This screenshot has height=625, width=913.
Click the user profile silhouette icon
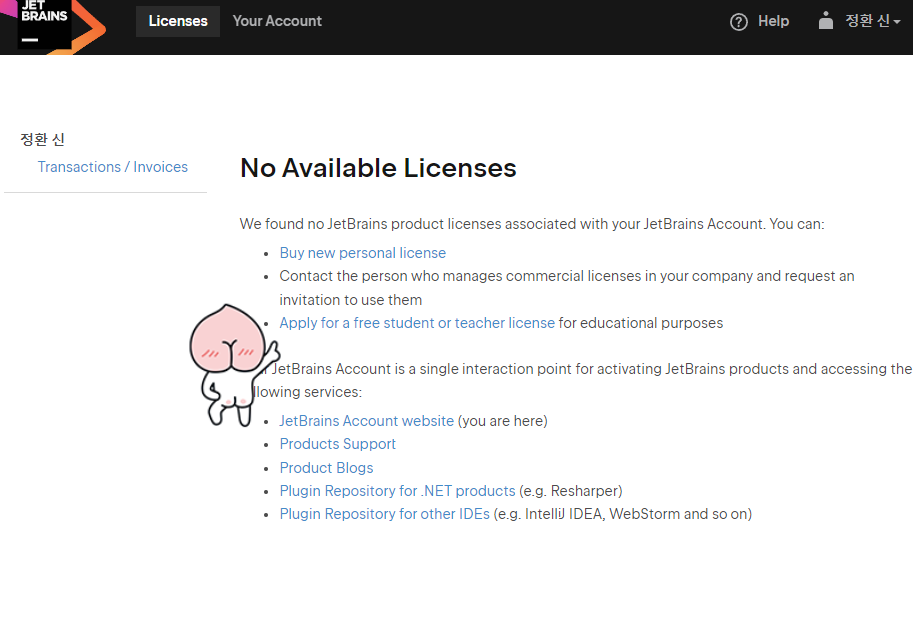click(x=826, y=20)
